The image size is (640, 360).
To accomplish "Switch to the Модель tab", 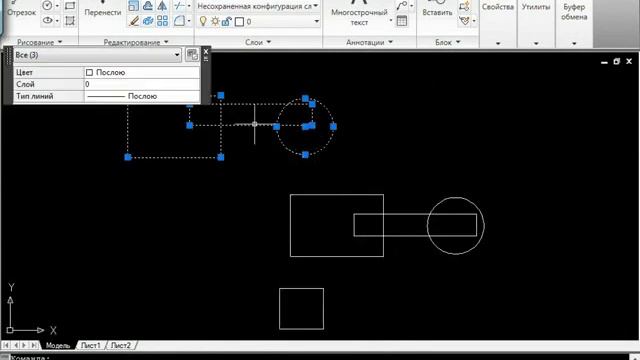I will 58,345.
